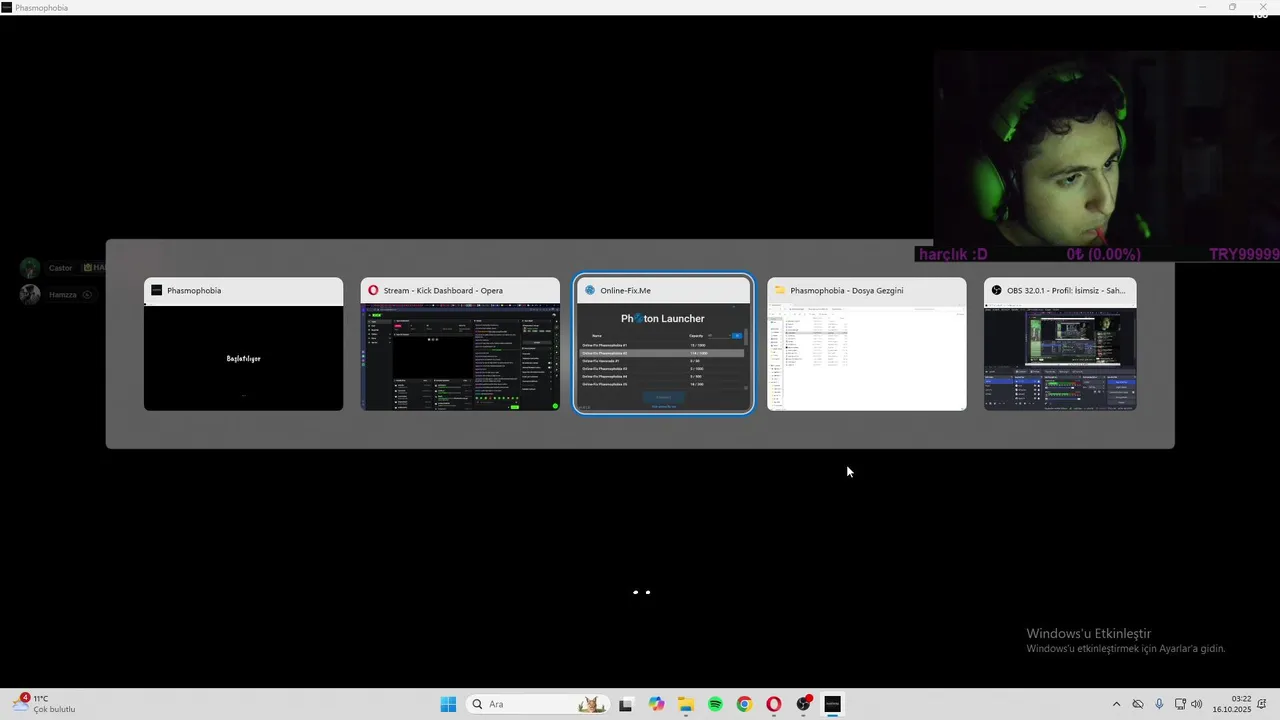Switch to the Phasmophobia game window thumbnail
The height and width of the screenshot is (720, 1280).
pos(243,344)
